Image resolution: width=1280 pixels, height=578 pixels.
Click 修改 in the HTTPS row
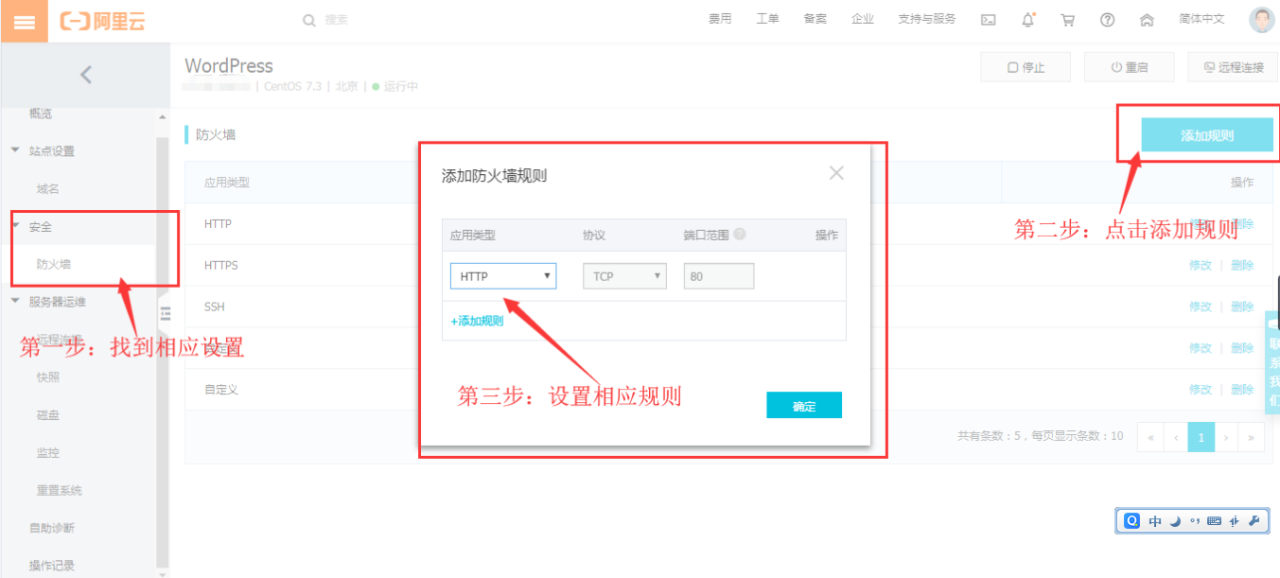(1200, 265)
